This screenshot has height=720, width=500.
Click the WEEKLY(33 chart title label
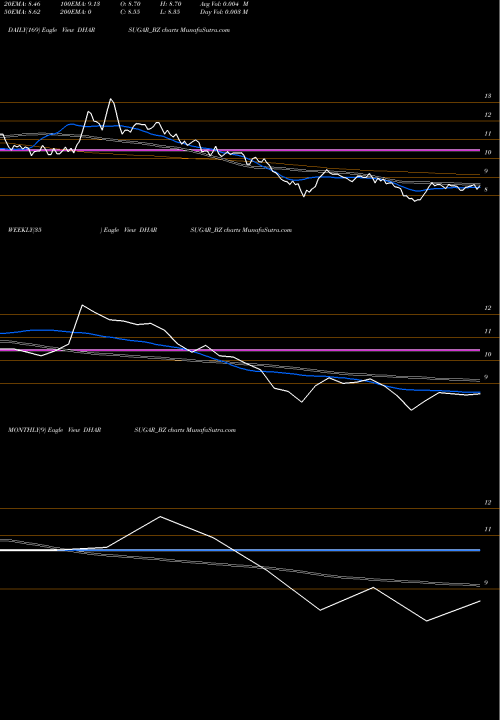[25, 230]
